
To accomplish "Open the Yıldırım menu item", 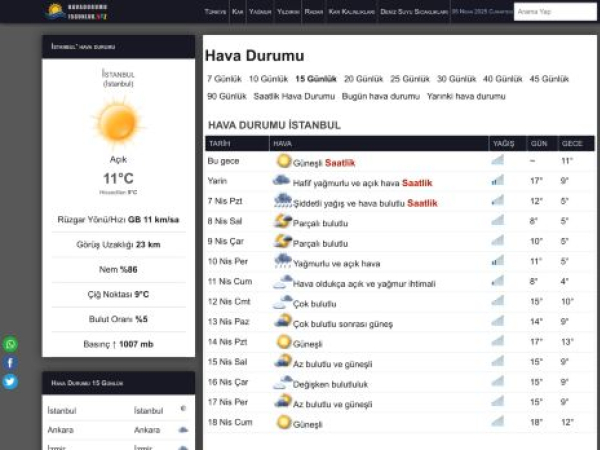I will pos(288,11).
